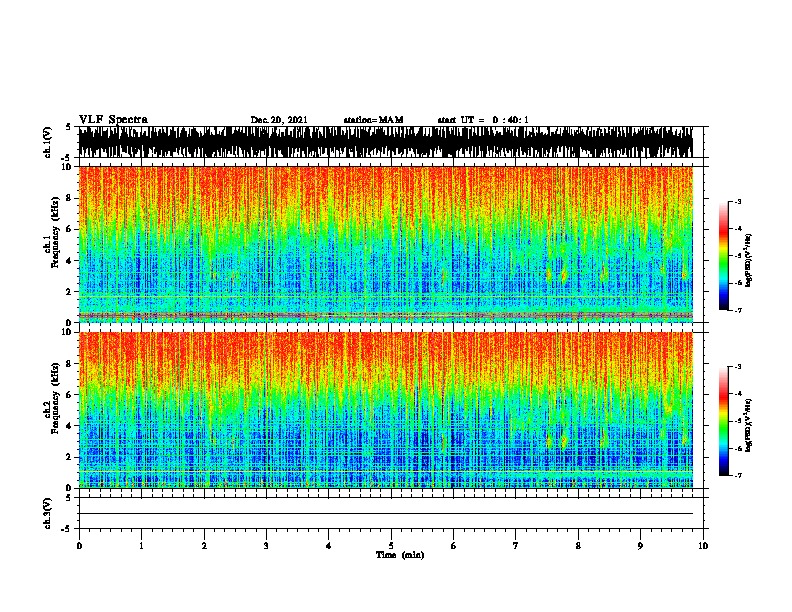
Task: Click the "ch.3(V)" axis label
Action: (x=48, y=514)
